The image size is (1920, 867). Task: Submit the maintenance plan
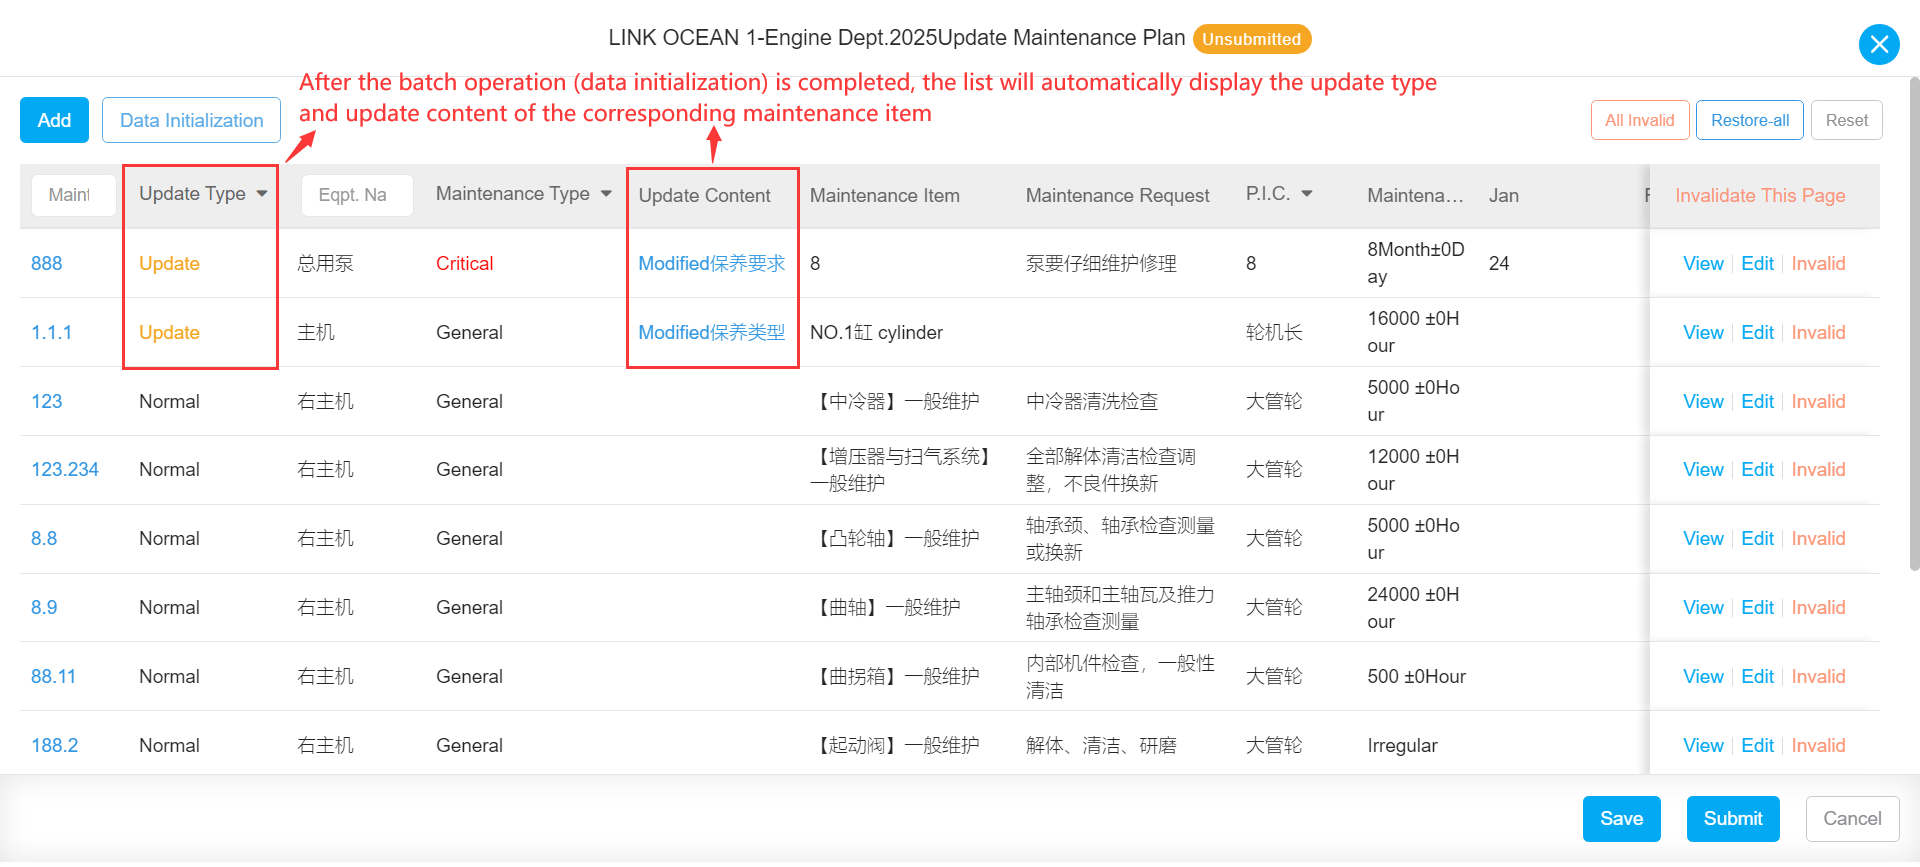click(x=1733, y=819)
